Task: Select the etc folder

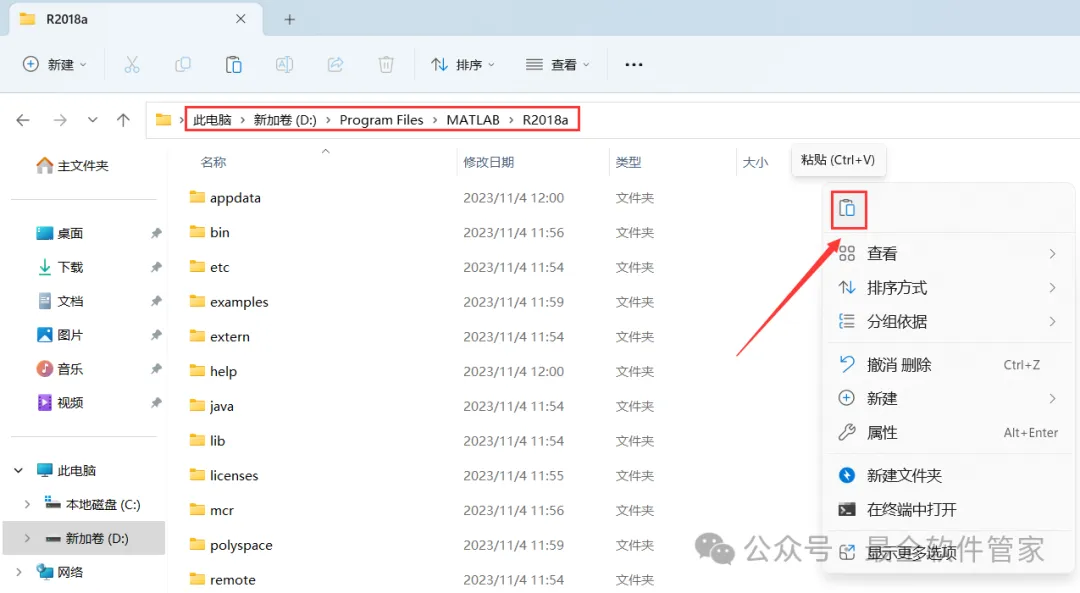Action: coord(209,267)
